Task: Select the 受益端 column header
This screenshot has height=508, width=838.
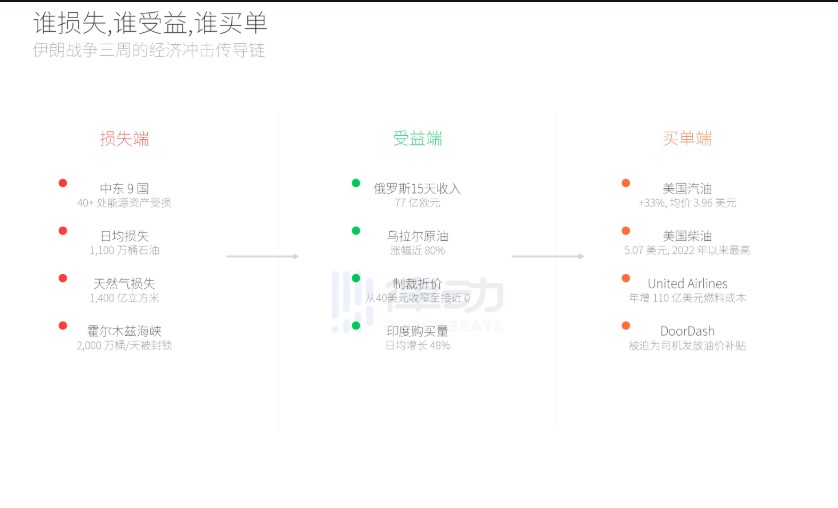Action: point(418,139)
